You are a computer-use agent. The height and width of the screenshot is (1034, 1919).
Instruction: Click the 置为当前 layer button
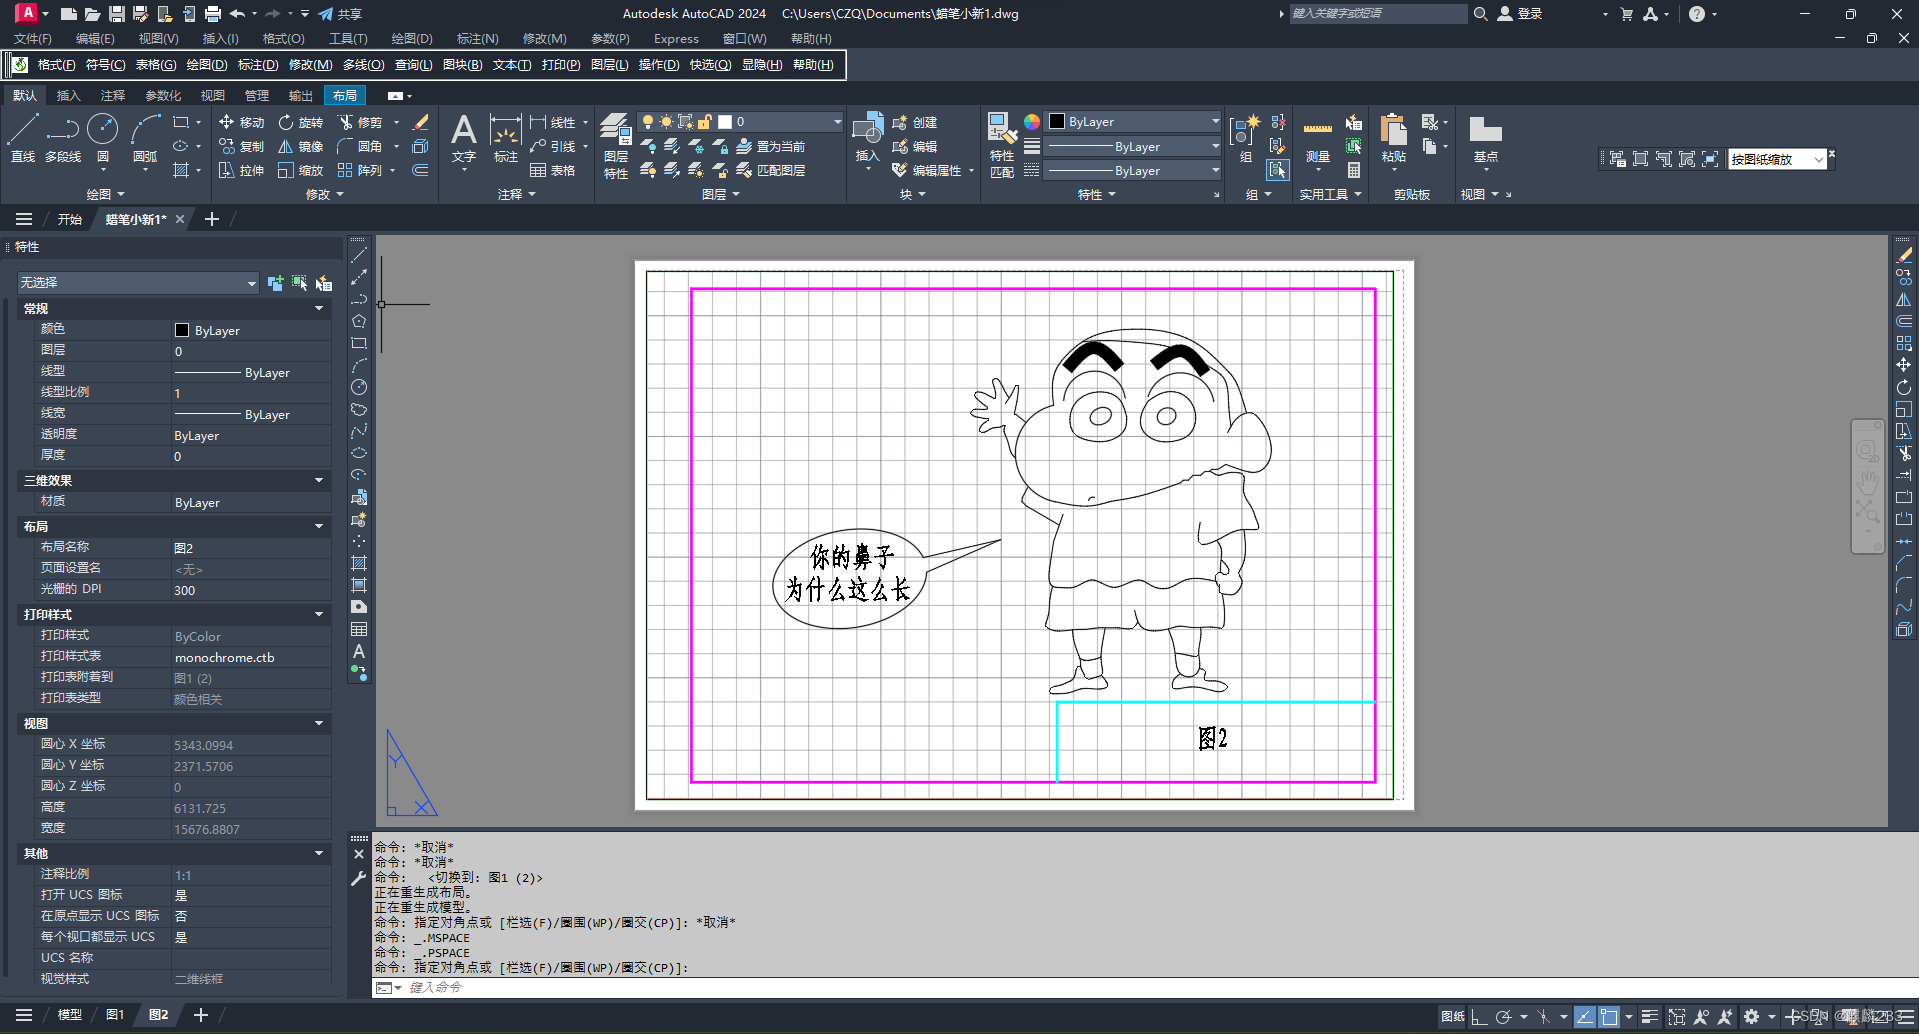point(770,146)
